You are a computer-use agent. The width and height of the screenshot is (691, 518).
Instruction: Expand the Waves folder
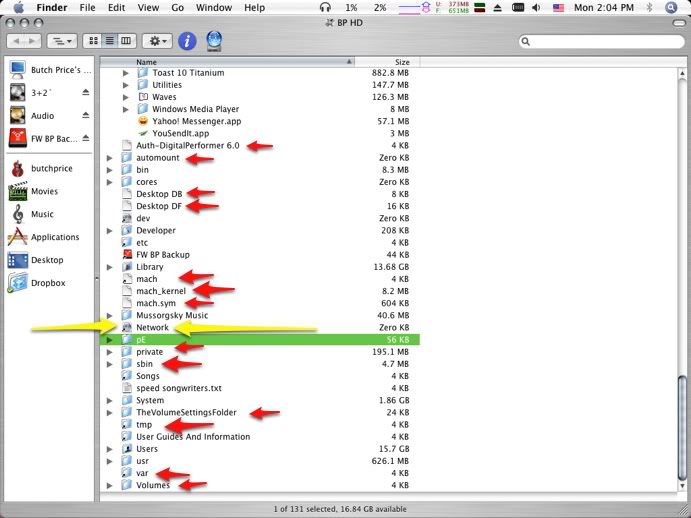(126, 97)
